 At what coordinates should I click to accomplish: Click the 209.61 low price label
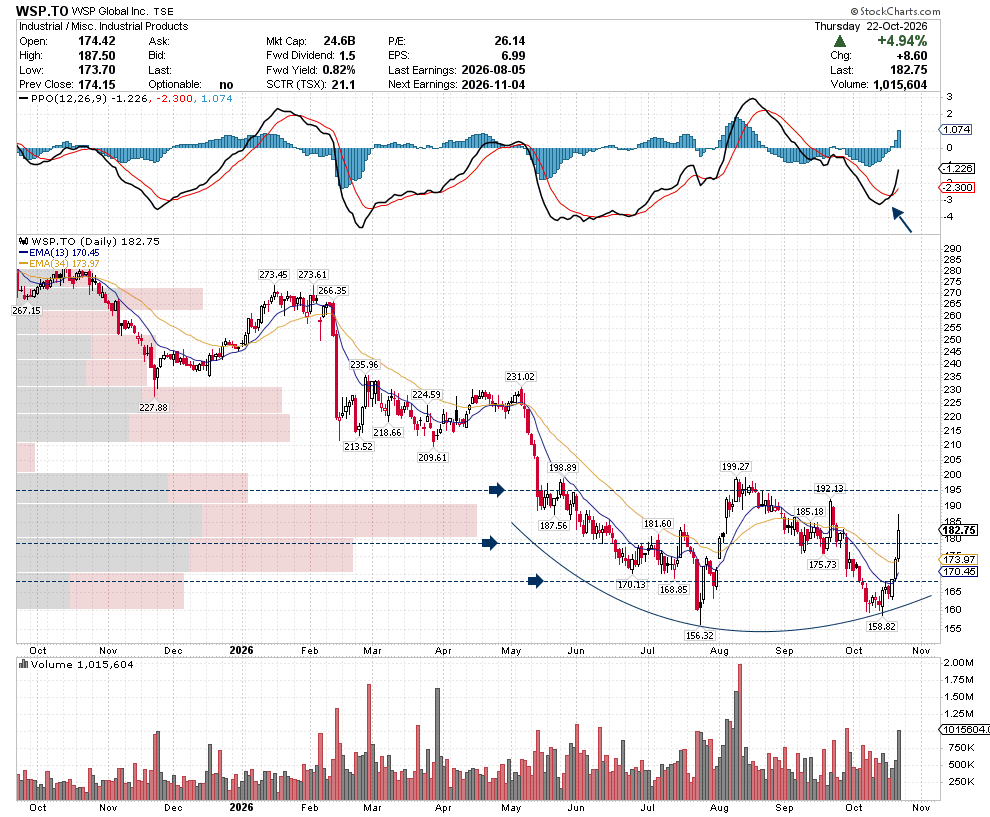tap(432, 457)
